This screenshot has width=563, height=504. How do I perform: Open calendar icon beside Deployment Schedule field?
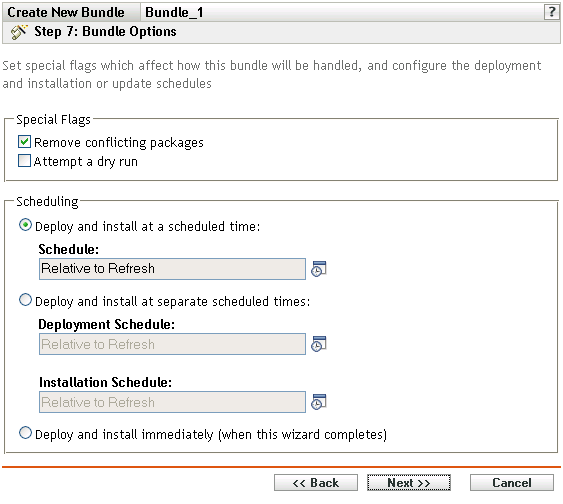click(318, 344)
